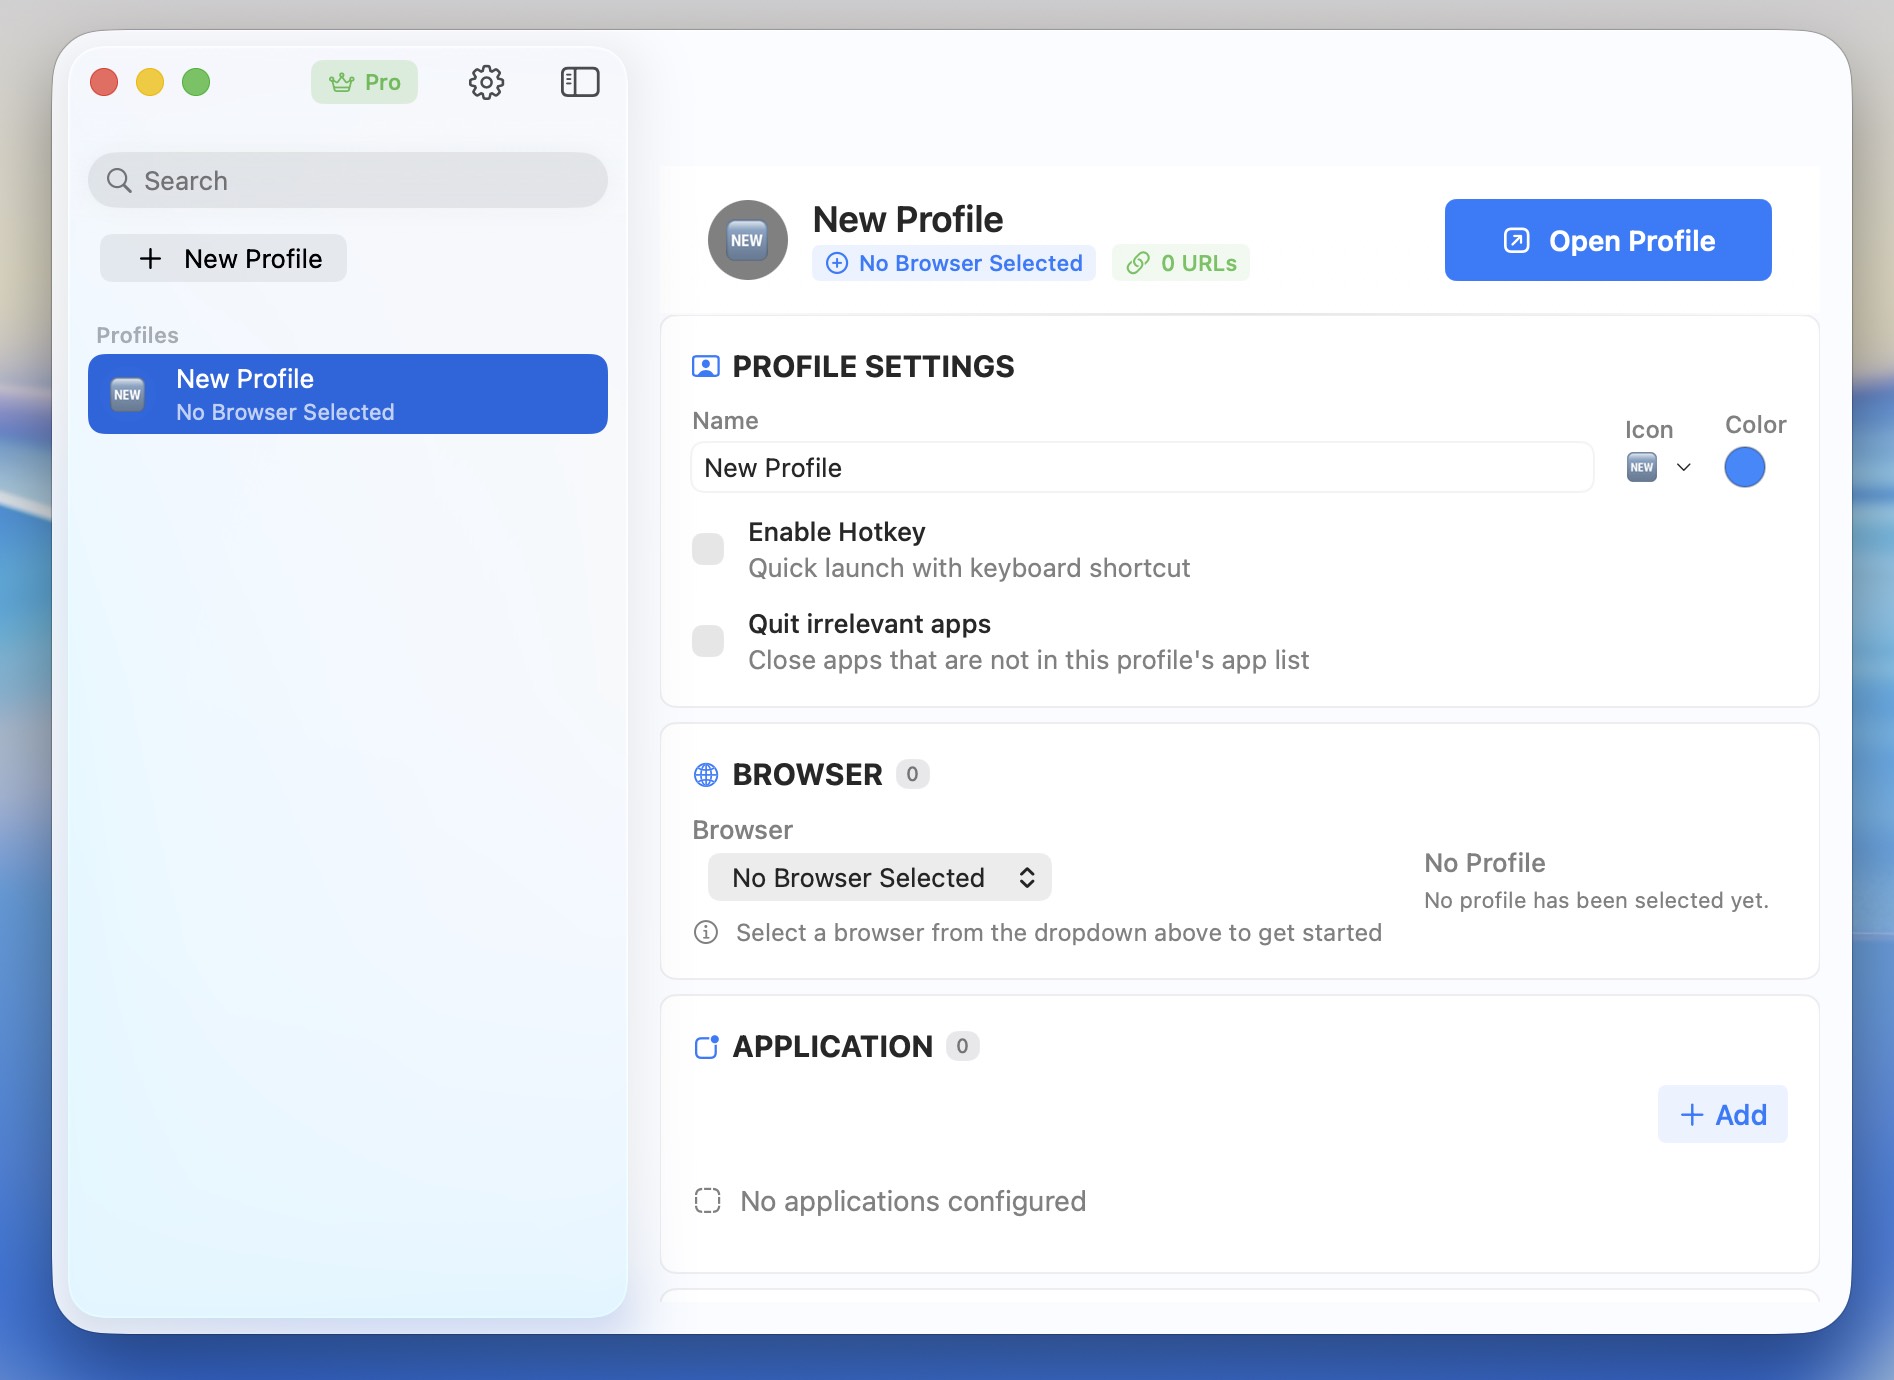Expand the Icon picker chevron
This screenshot has height=1380, width=1894.
point(1684,467)
